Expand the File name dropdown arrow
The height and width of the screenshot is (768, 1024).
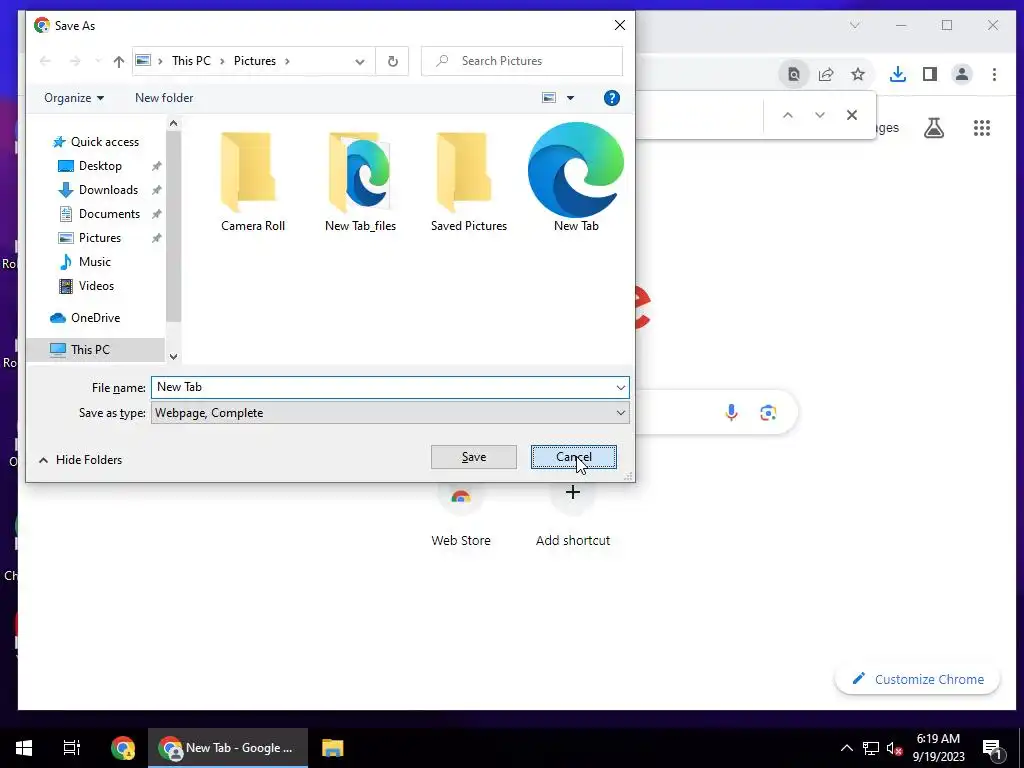click(x=620, y=387)
